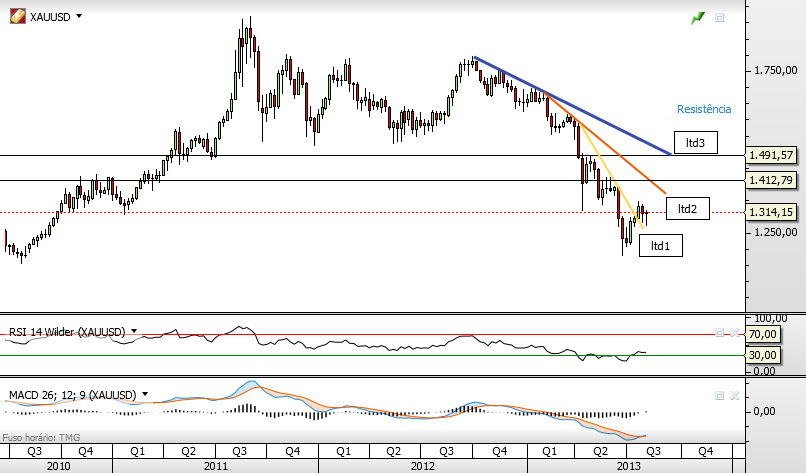Click the 1.412,79 price level tag
Image resolution: width=806 pixels, height=473 pixels.
click(x=772, y=180)
